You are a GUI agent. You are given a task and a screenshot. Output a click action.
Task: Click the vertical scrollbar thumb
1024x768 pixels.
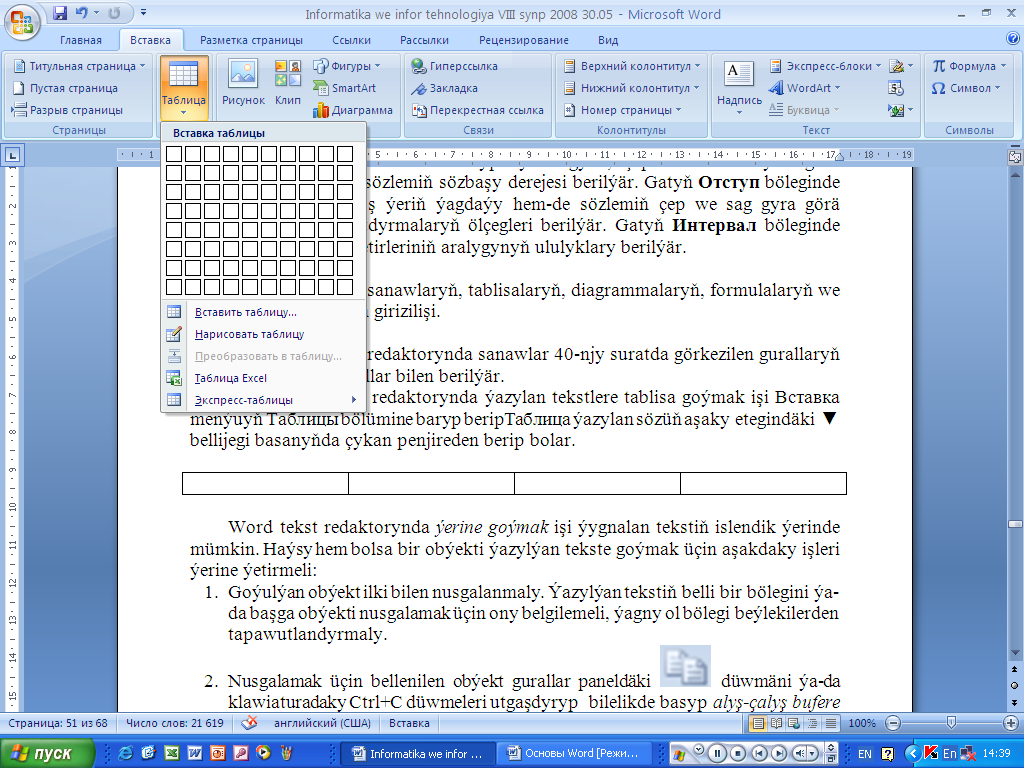[1015, 524]
